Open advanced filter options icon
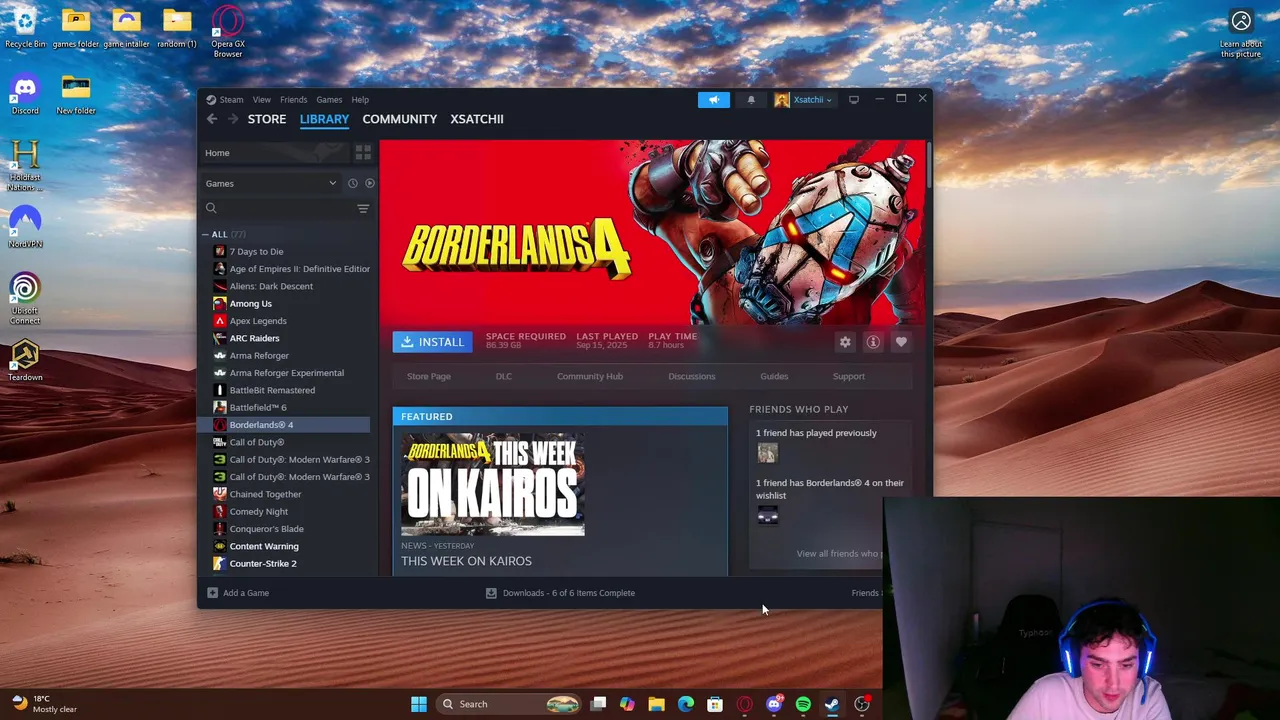Viewport: 1280px width, 720px height. pyautogui.click(x=363, y=208)
